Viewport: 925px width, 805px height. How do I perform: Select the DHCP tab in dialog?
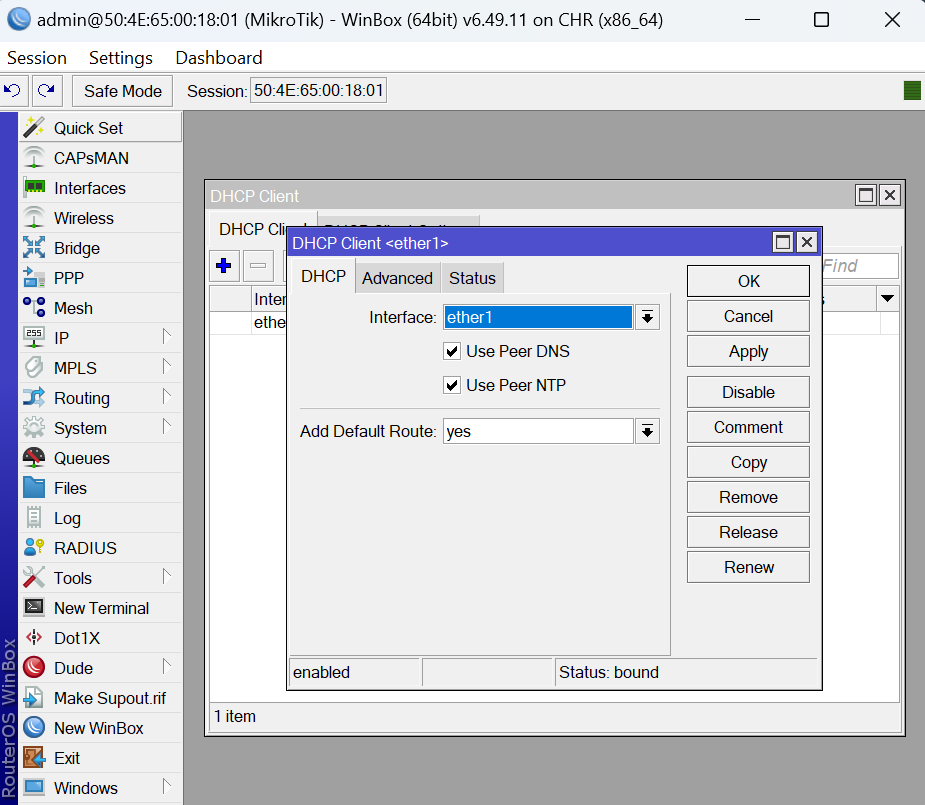point(323,277)
